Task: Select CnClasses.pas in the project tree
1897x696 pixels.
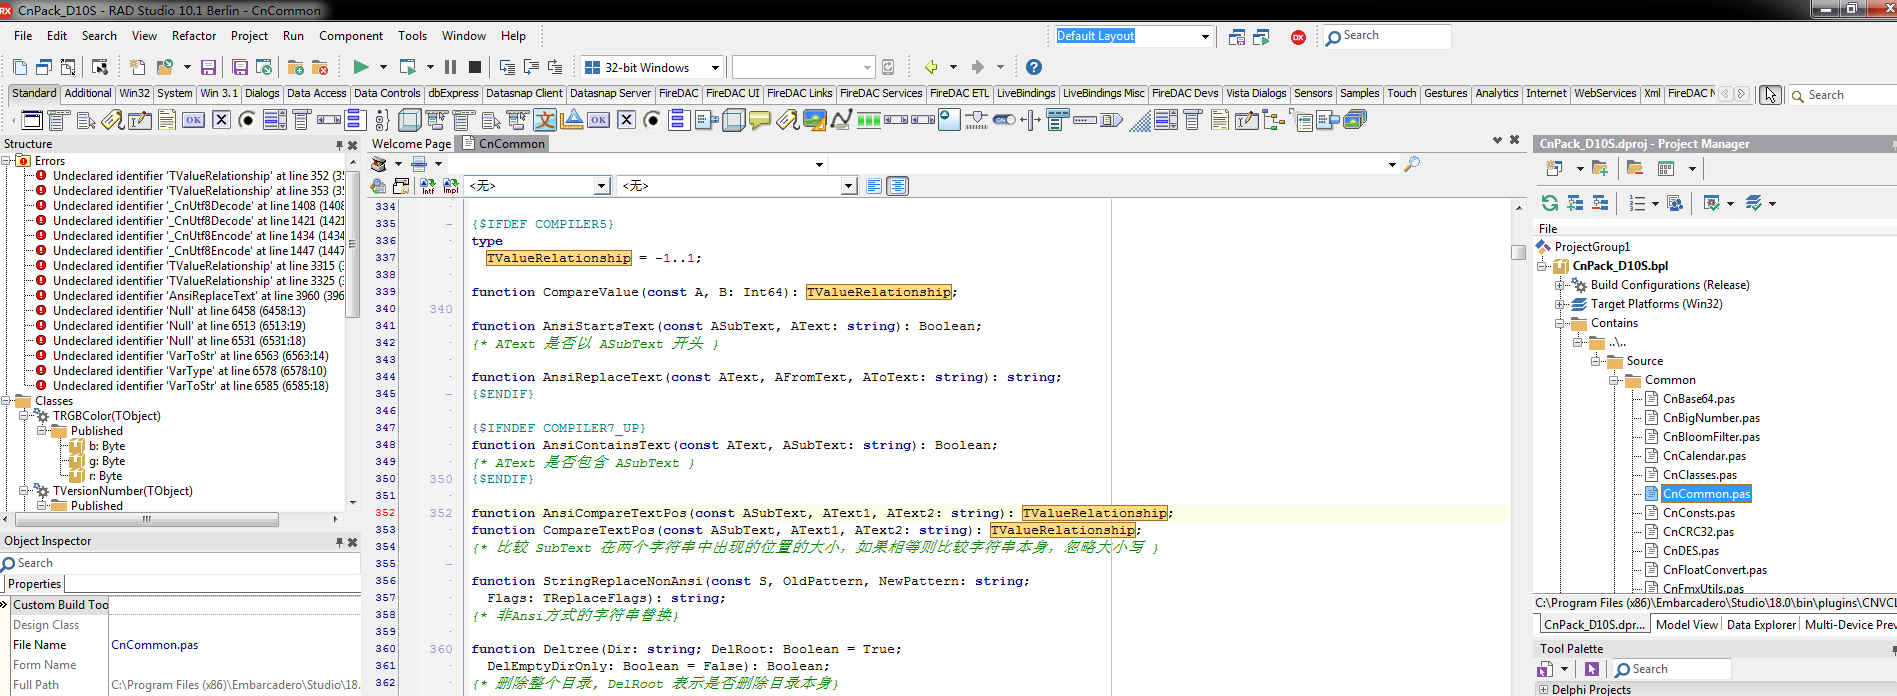Action: click(1699, 475)
